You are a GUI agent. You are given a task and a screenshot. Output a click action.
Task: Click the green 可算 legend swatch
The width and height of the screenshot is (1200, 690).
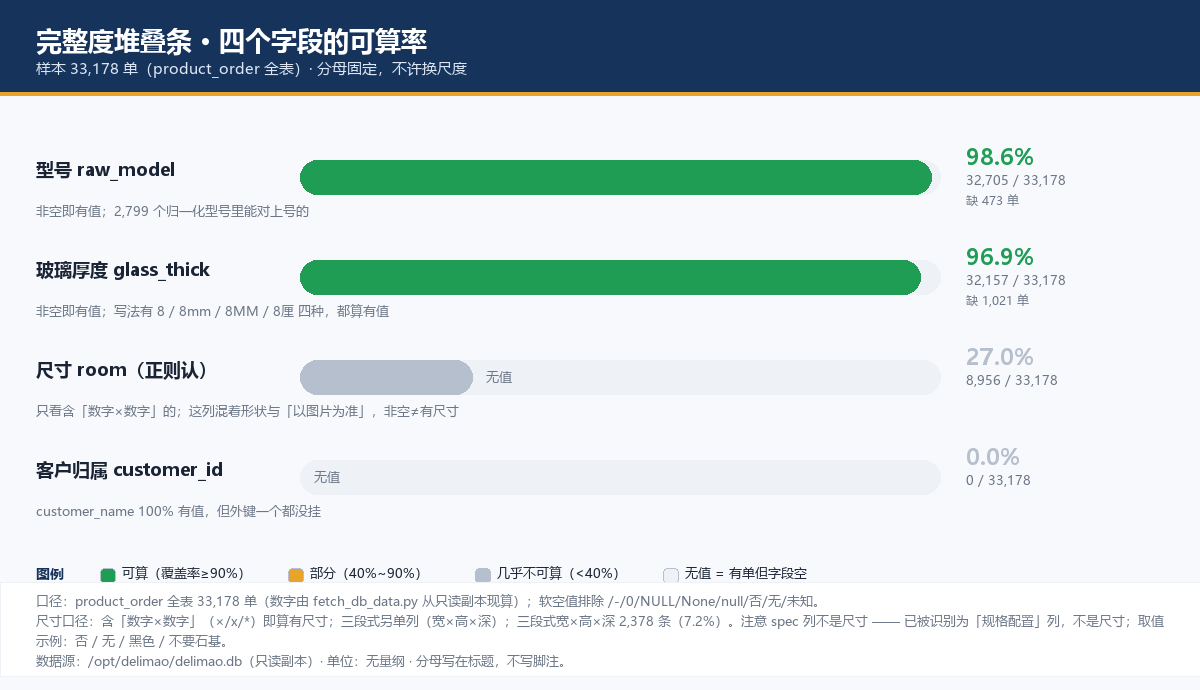tap(109, 574)
